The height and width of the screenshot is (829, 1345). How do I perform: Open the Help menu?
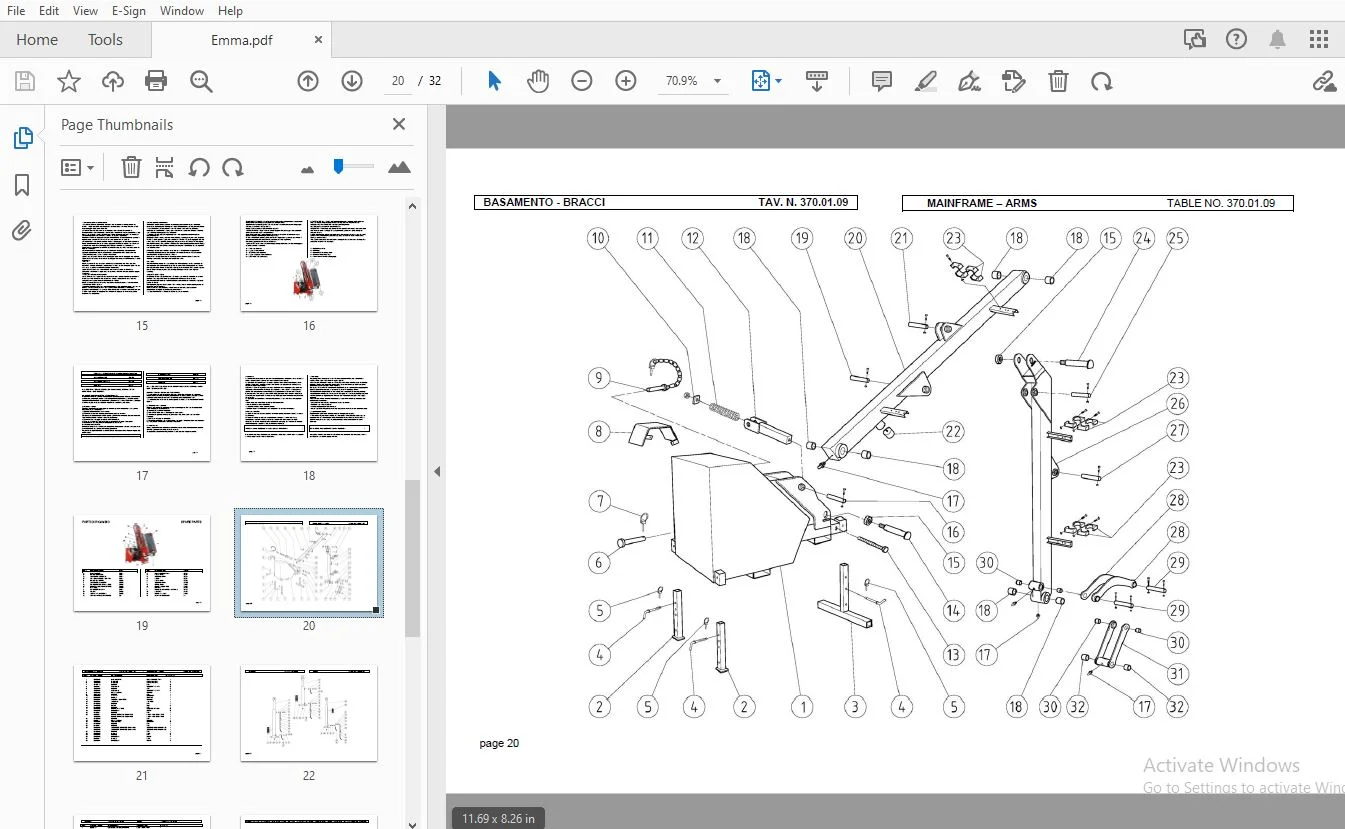pyautogui.click(x=230, y=10)
